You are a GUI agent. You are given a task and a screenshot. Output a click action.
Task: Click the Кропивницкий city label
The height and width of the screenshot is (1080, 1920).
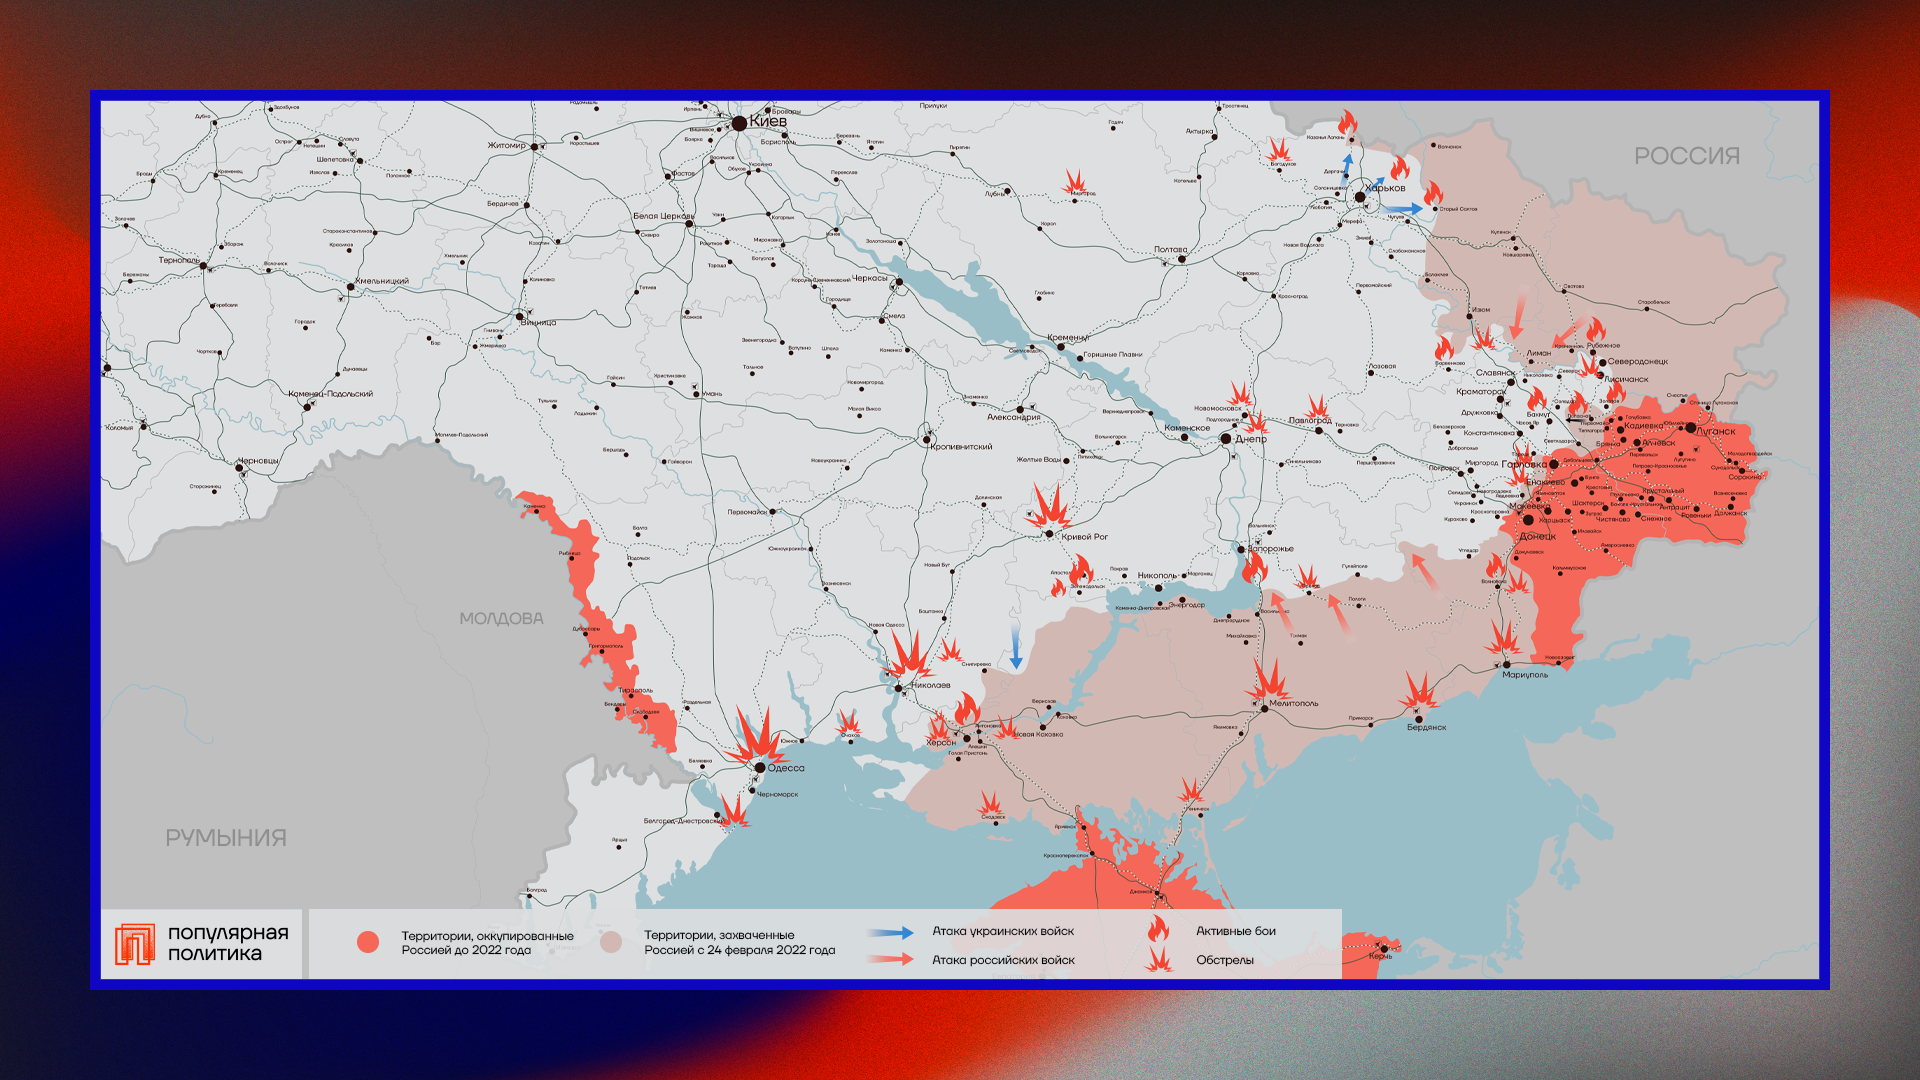point(961,447)
